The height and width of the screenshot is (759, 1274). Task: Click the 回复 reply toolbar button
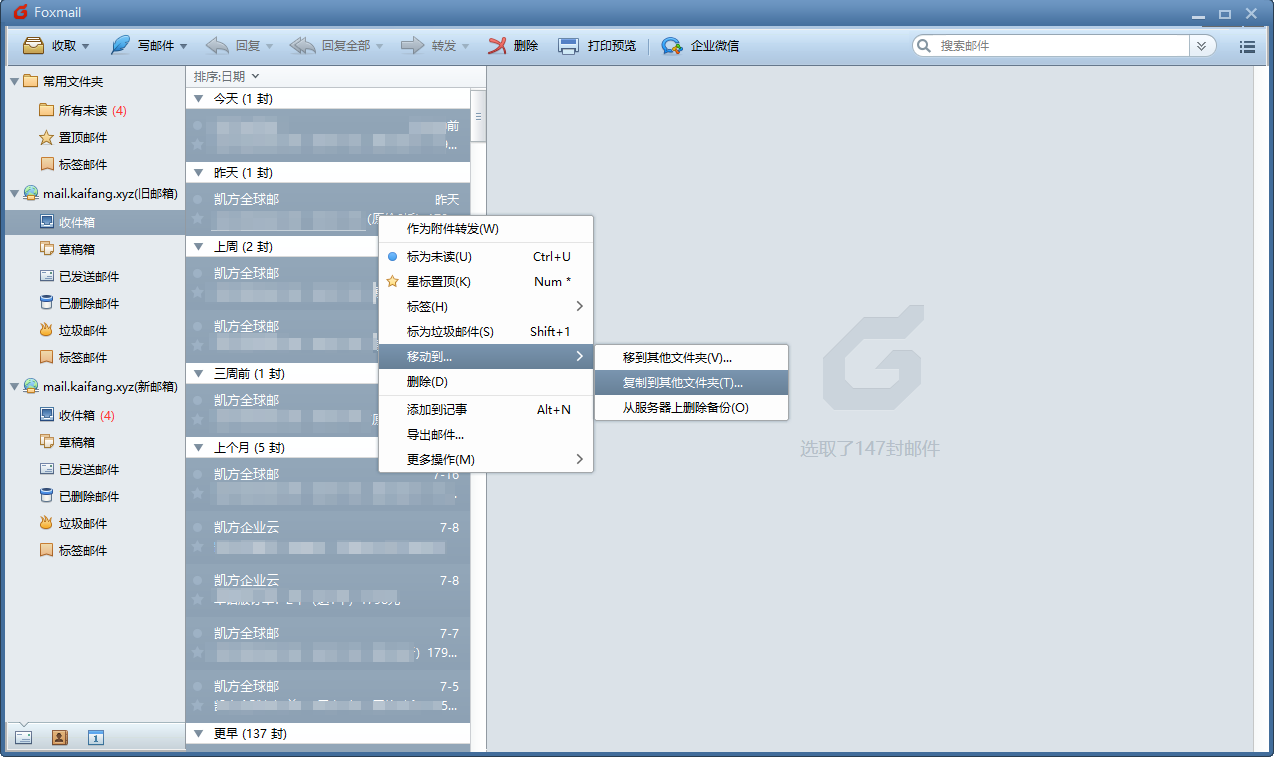(232, 46)
